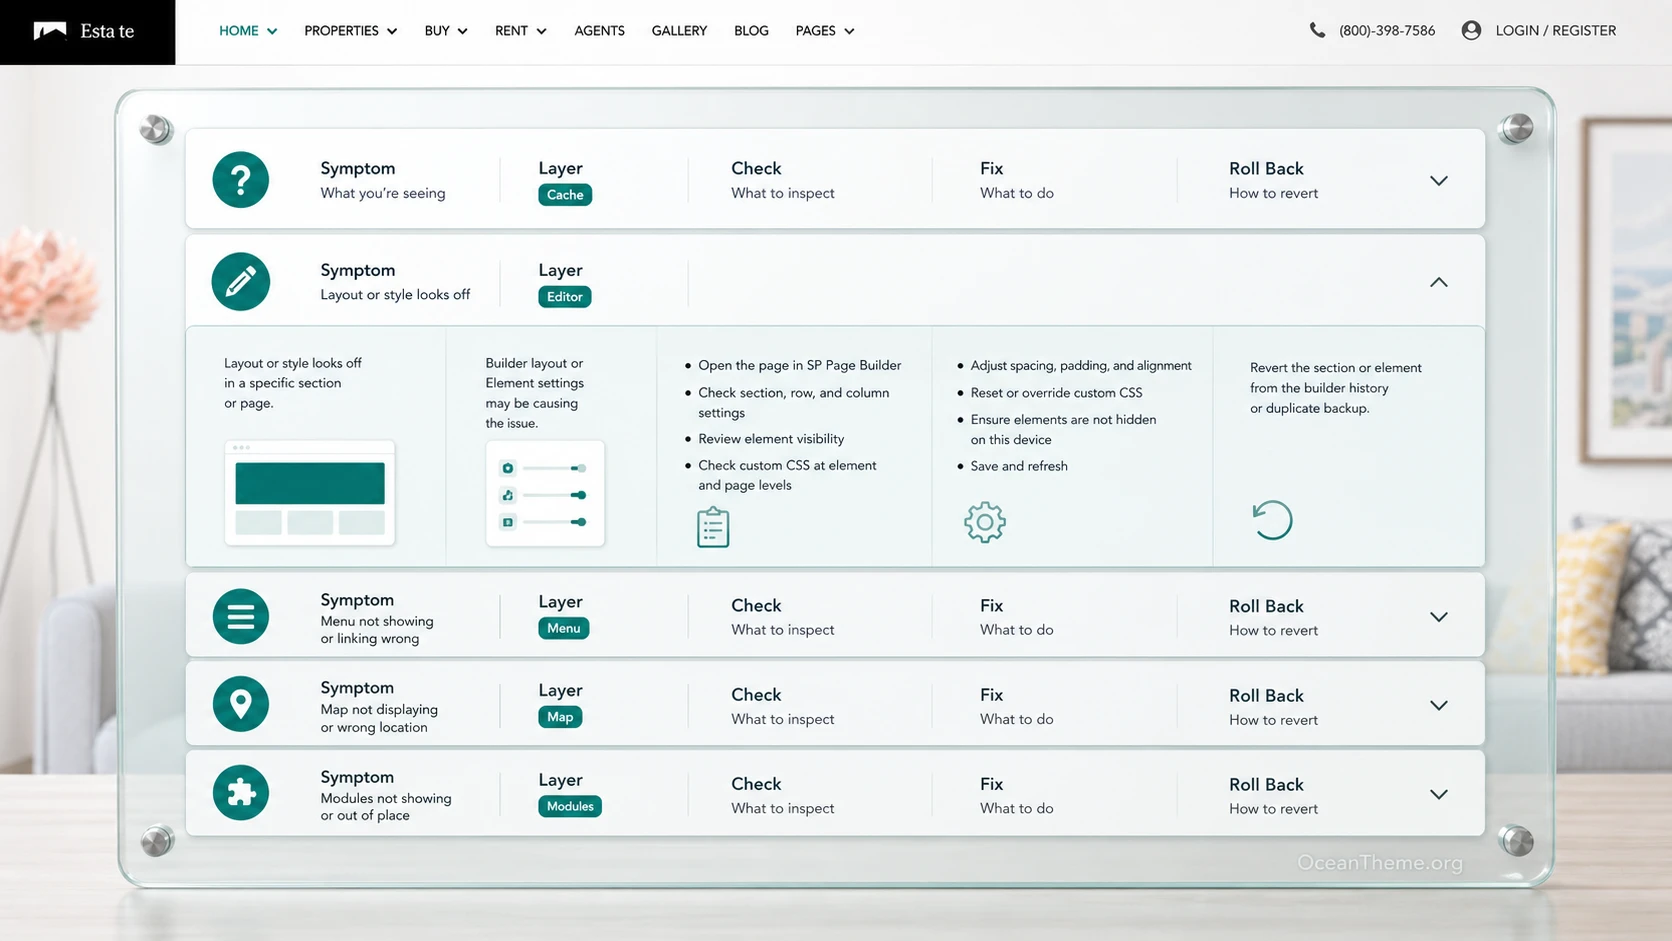Click 'Layout or style looks off' row subtitle
This screenshot has width=1672, height=941.
[x=395, y=295]
